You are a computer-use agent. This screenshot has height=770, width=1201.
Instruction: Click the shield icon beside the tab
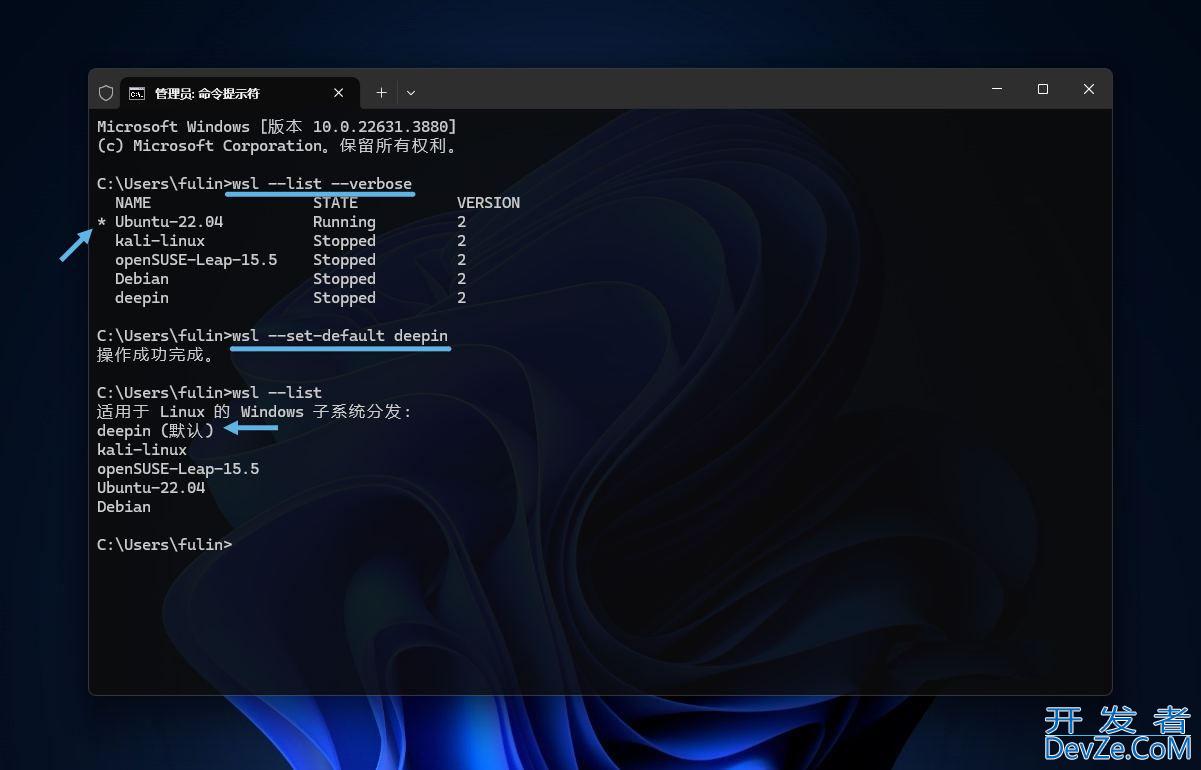coord(106,93)
